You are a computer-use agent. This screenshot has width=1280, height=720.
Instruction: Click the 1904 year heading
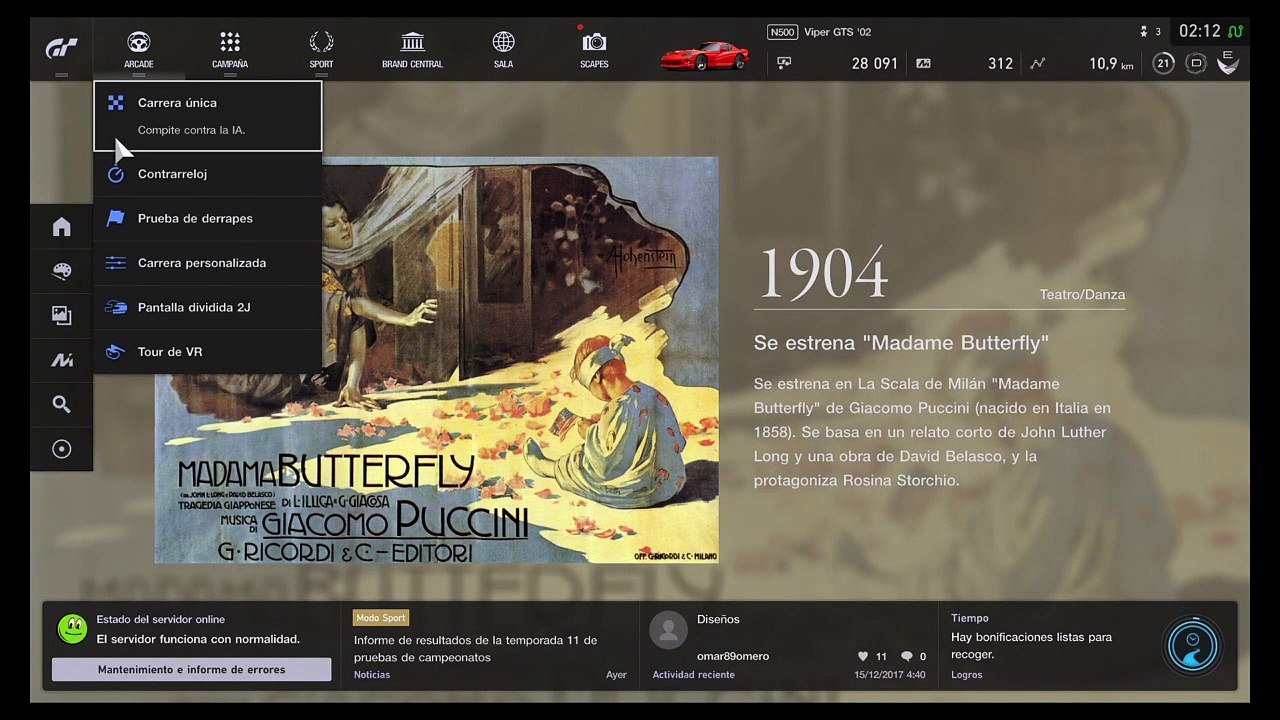click(823, 273)
